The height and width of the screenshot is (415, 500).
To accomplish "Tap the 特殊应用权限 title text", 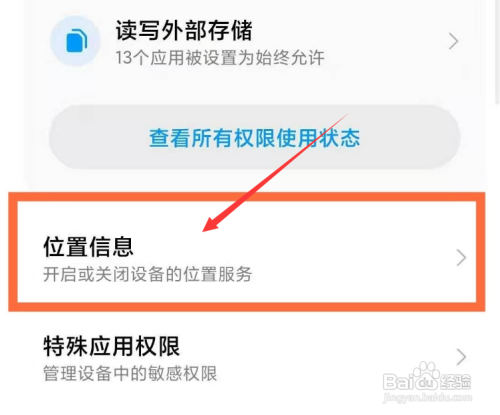I will (112, 346).
